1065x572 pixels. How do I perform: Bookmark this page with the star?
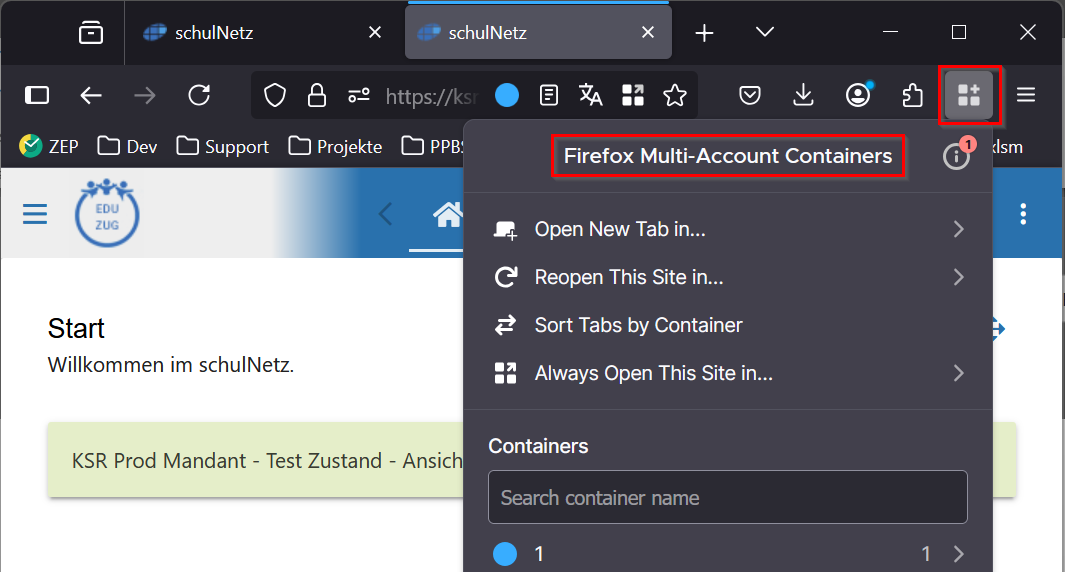[x=674, y=95]
